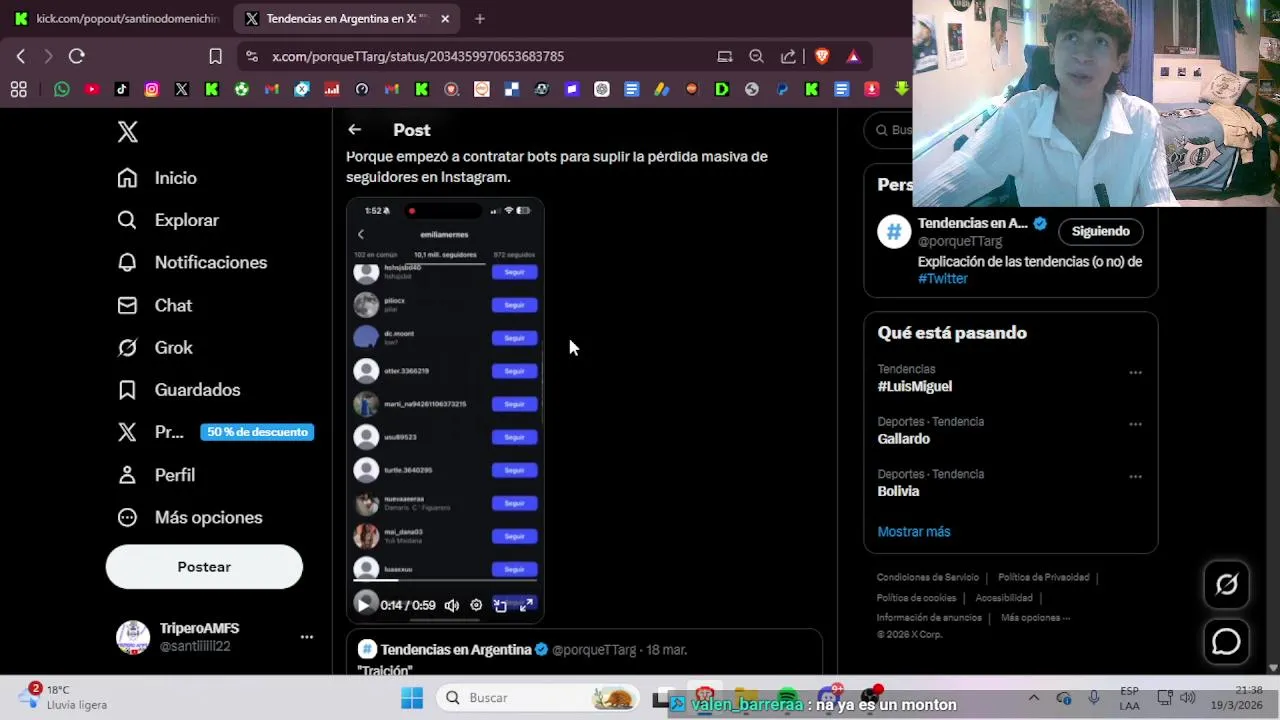This screenshot has height=720, width=1280.
Task: Open TikTok bookmark
Action: [122, 90]
